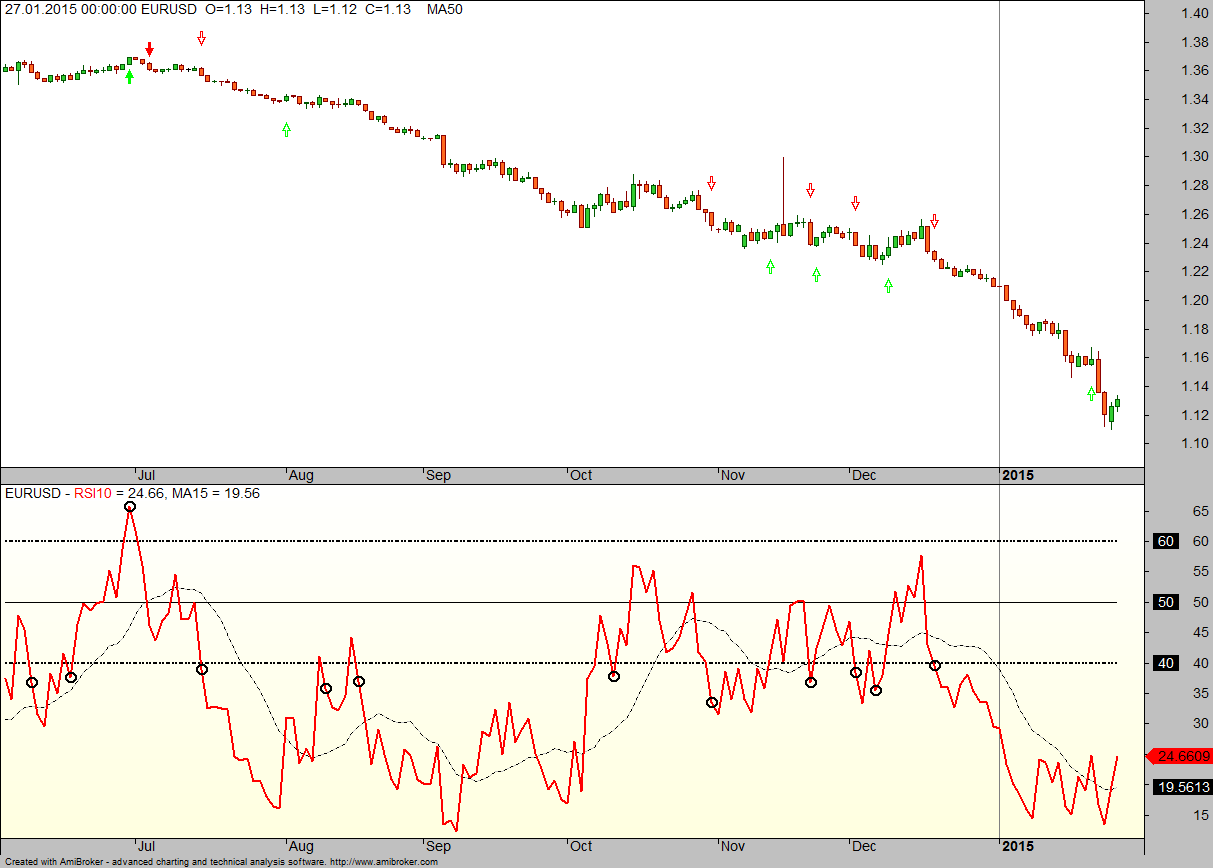Click the 2015 label on the RSI pane date axis

pos(1019,846)
